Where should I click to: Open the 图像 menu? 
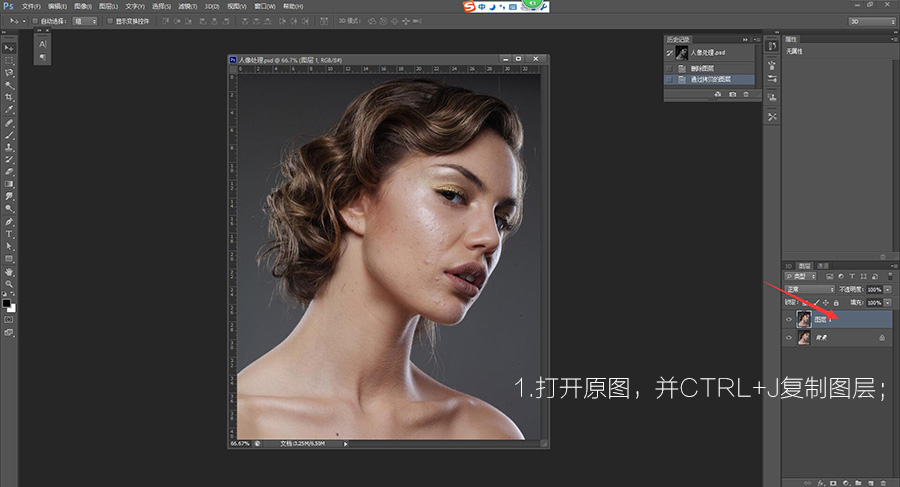82,6
